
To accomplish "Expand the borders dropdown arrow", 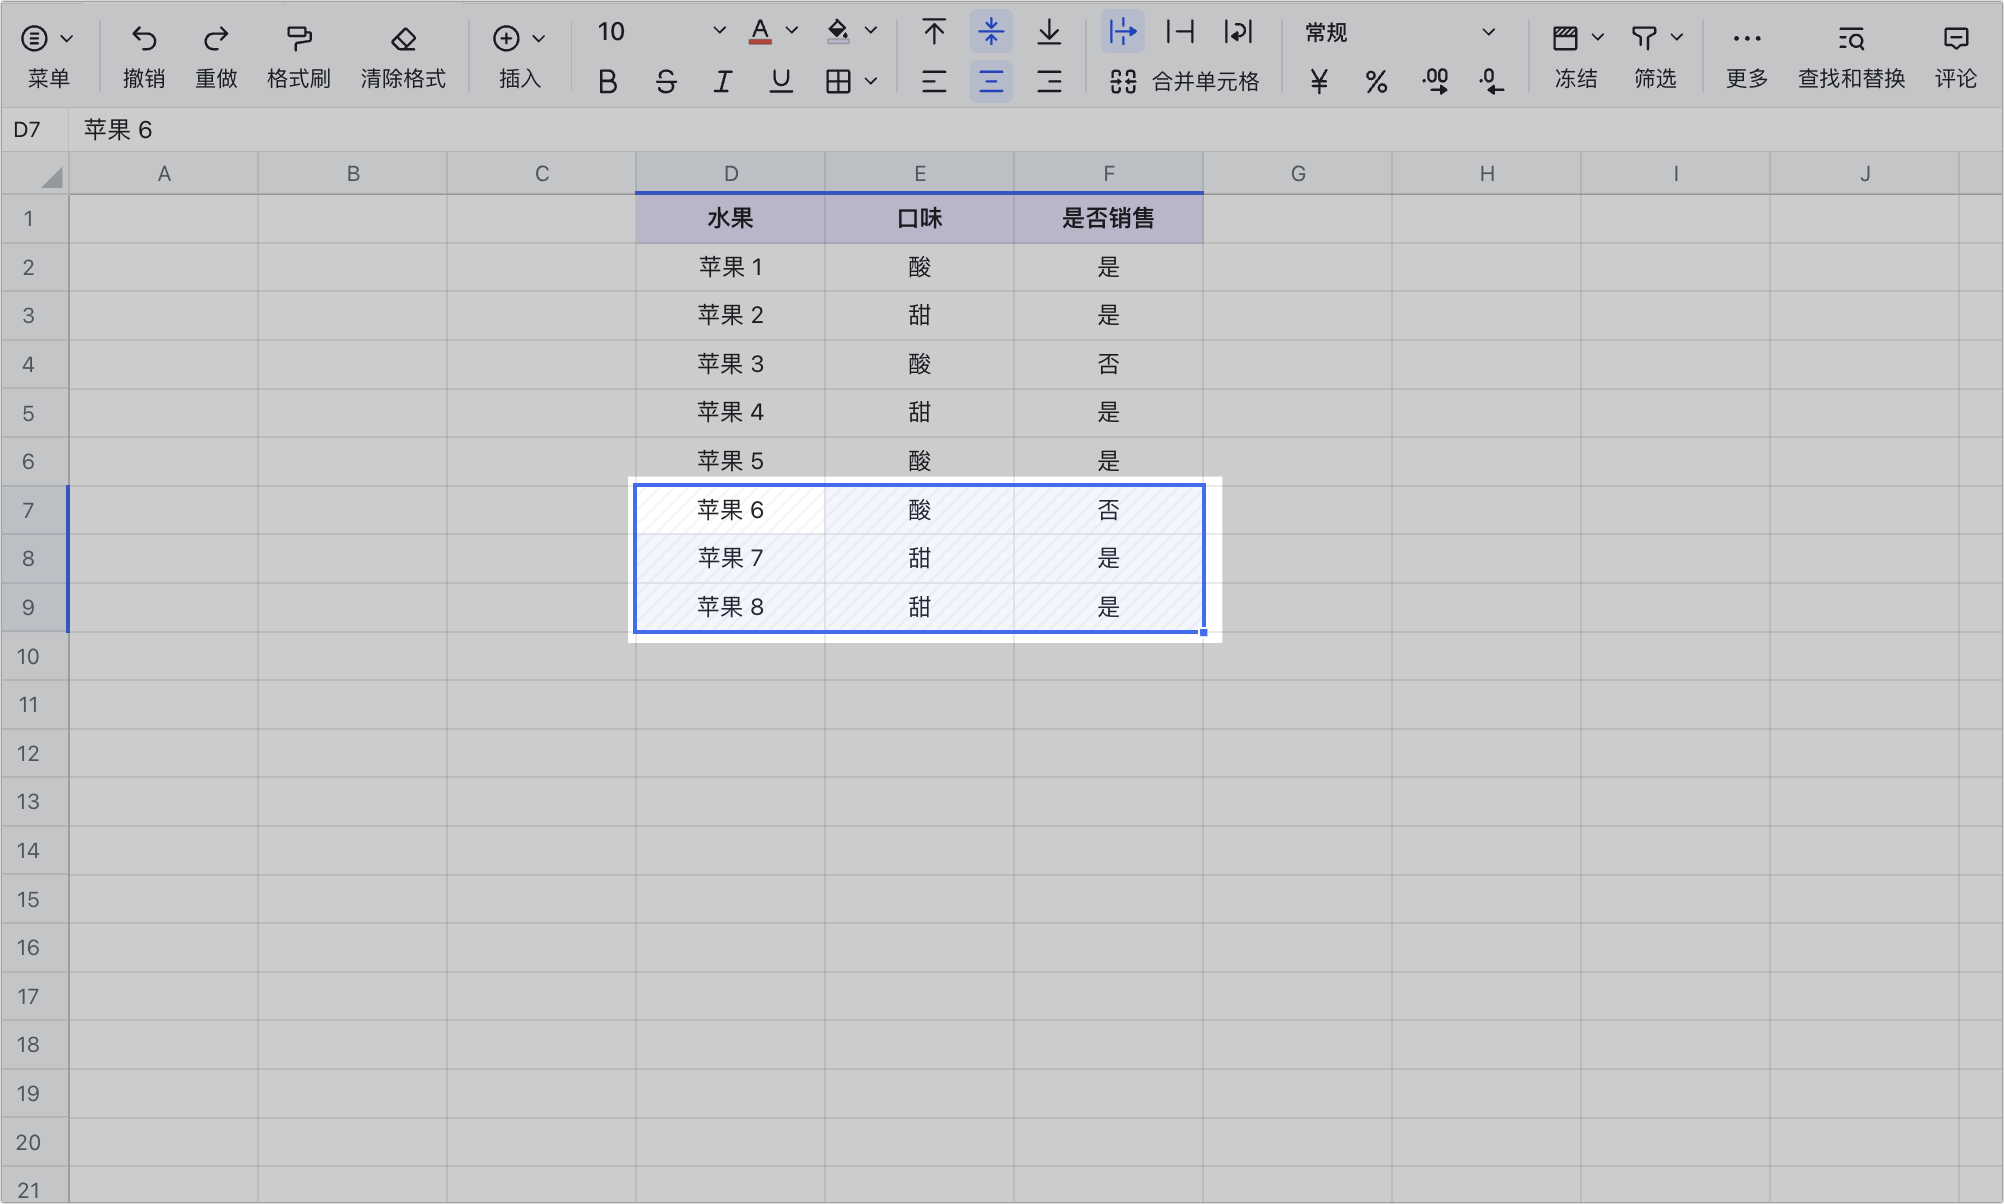I will coord(871,81).
